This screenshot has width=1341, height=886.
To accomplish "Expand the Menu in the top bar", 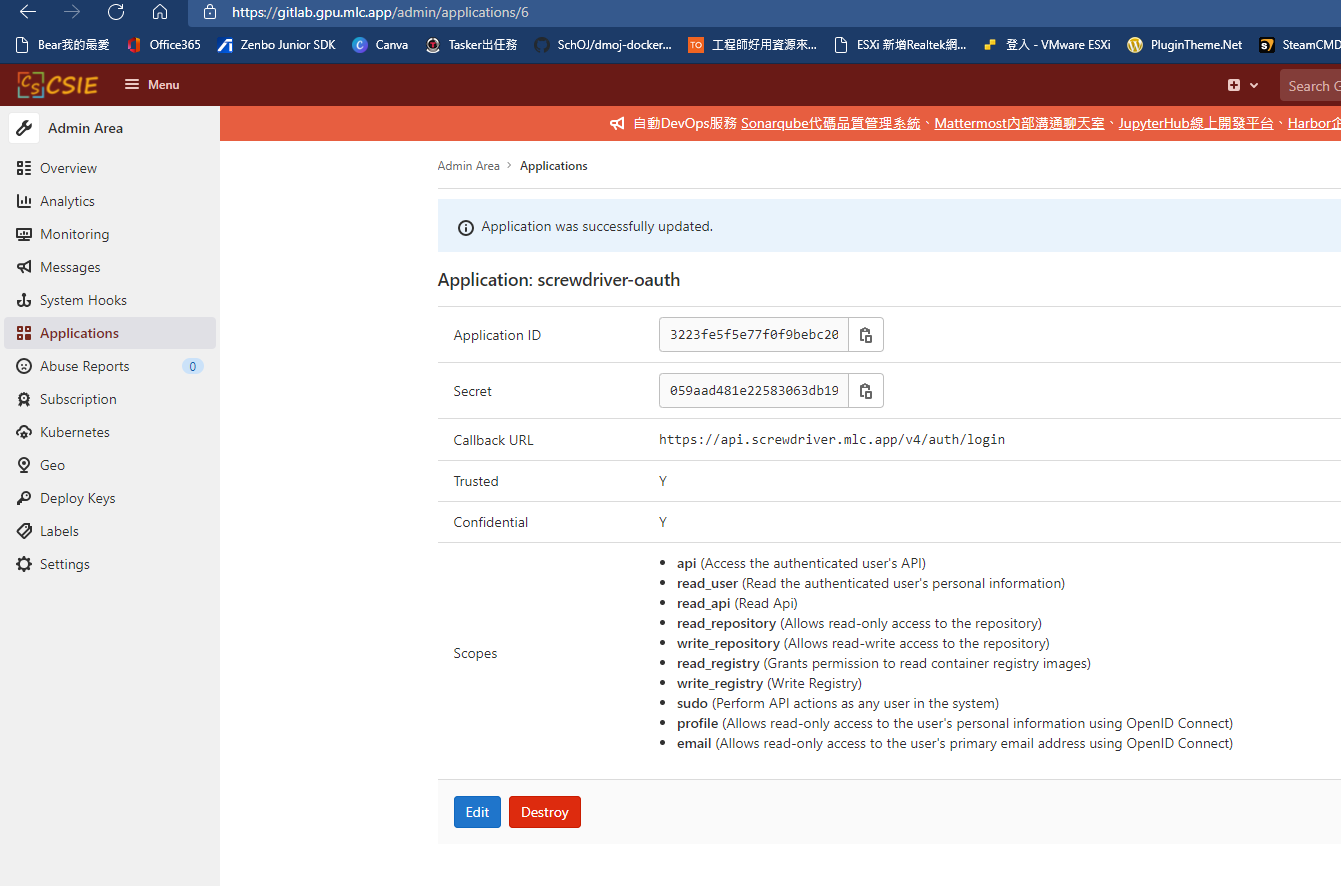I will 150,85.
